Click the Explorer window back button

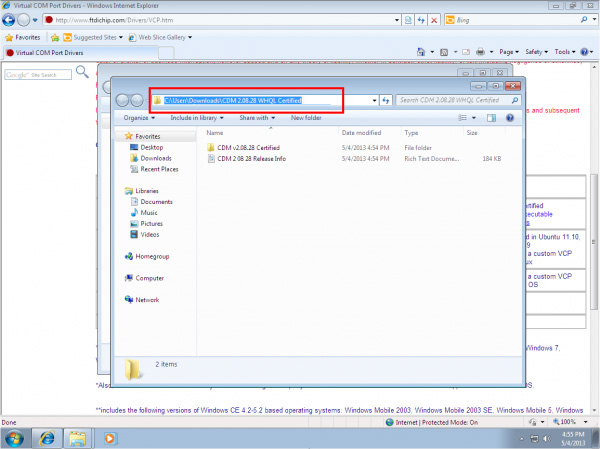(x=122, y=100)
